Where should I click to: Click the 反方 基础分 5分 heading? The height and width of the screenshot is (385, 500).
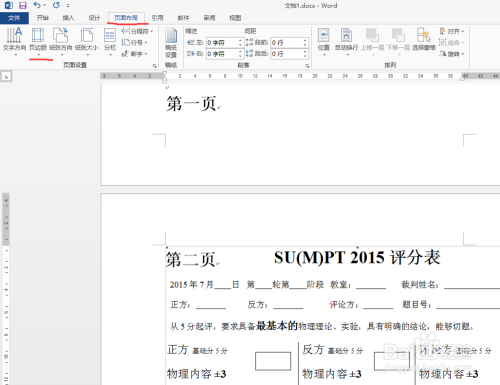333,350
